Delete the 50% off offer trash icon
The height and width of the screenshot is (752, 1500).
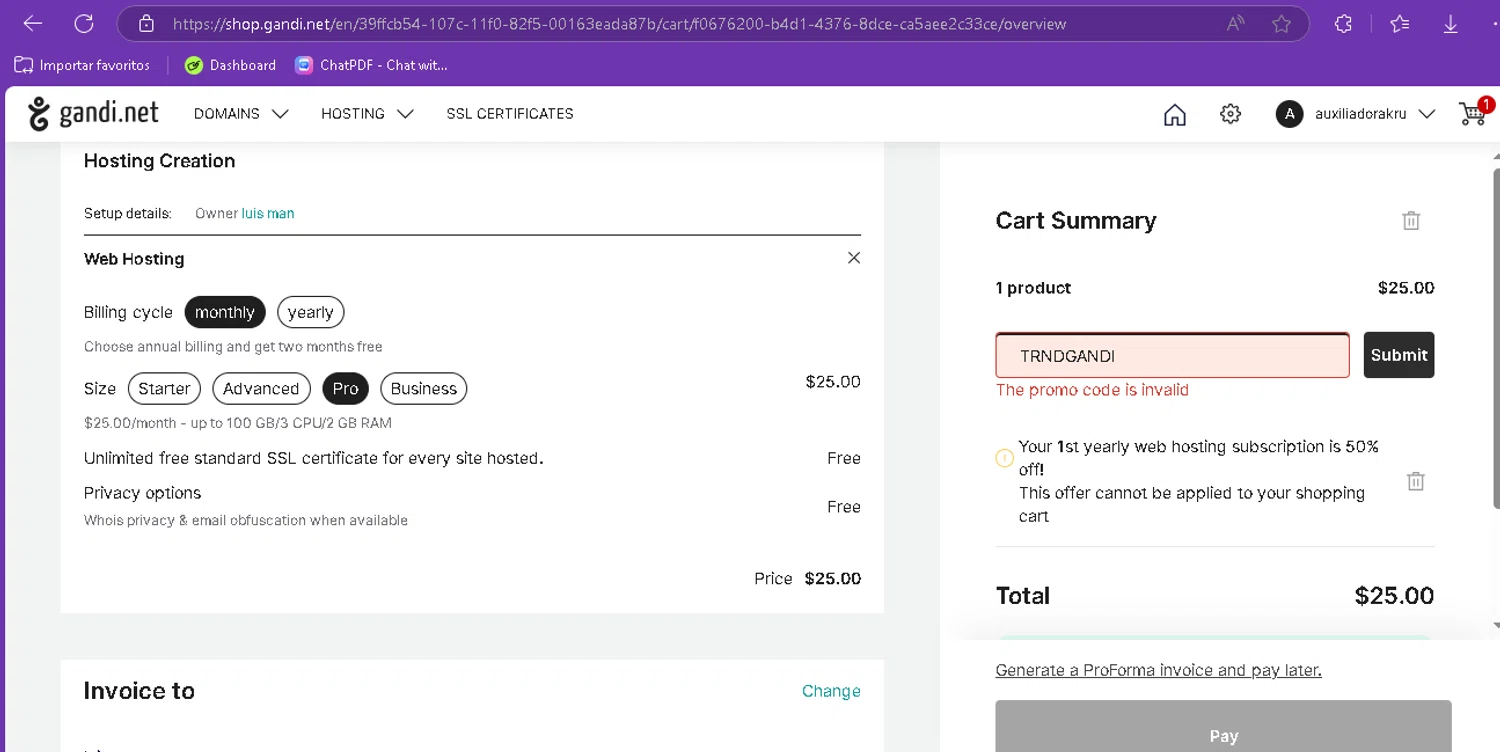click(x=1416, y=481)
